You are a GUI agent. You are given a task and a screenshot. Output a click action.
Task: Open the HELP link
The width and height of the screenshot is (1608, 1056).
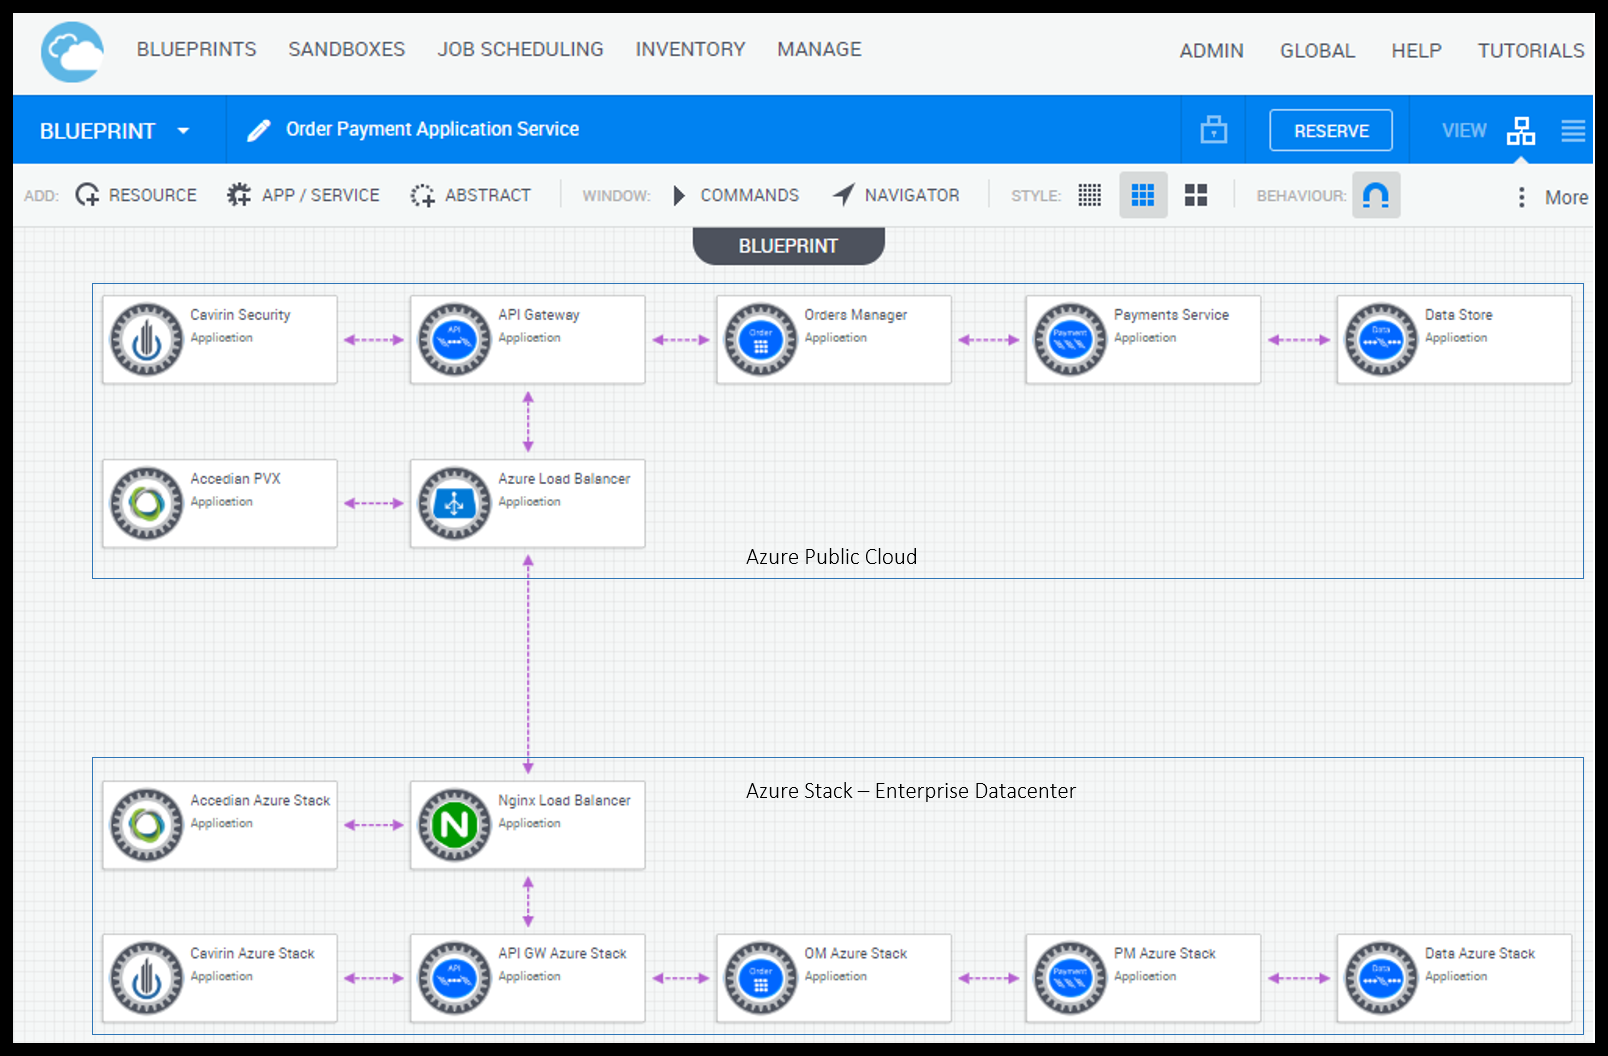(1416, 50)
